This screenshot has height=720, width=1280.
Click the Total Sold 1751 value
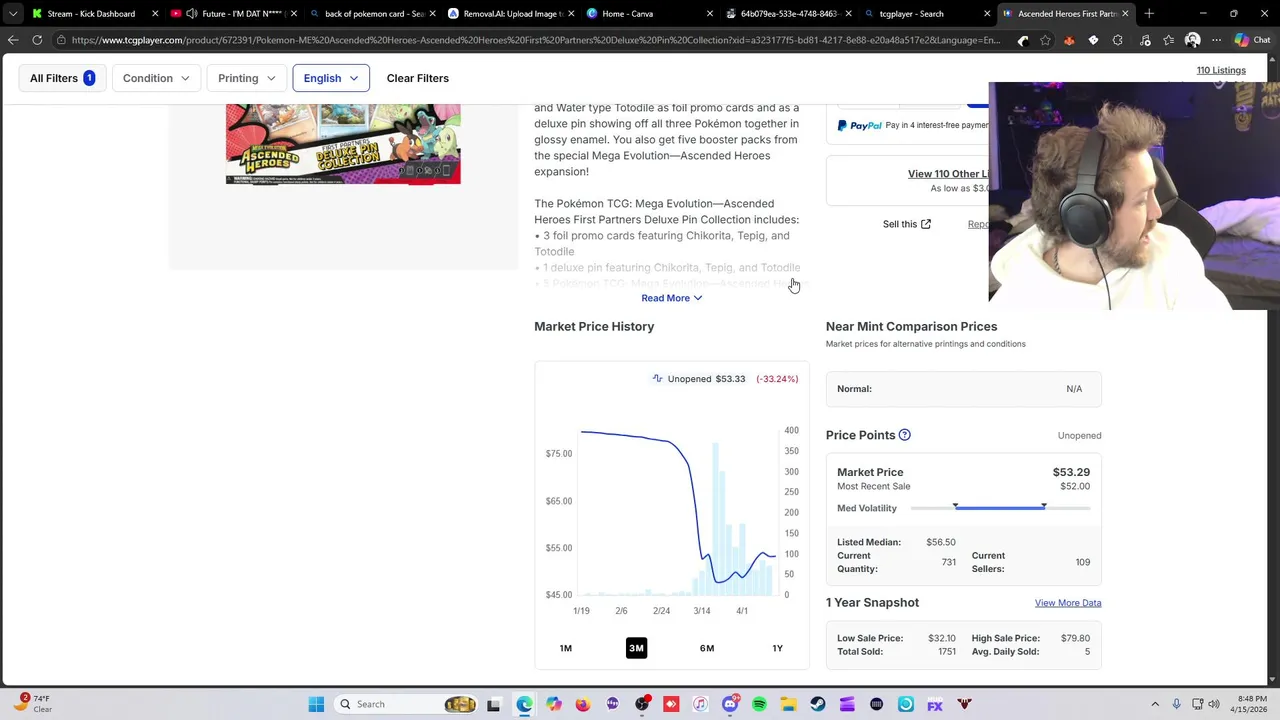946,652
